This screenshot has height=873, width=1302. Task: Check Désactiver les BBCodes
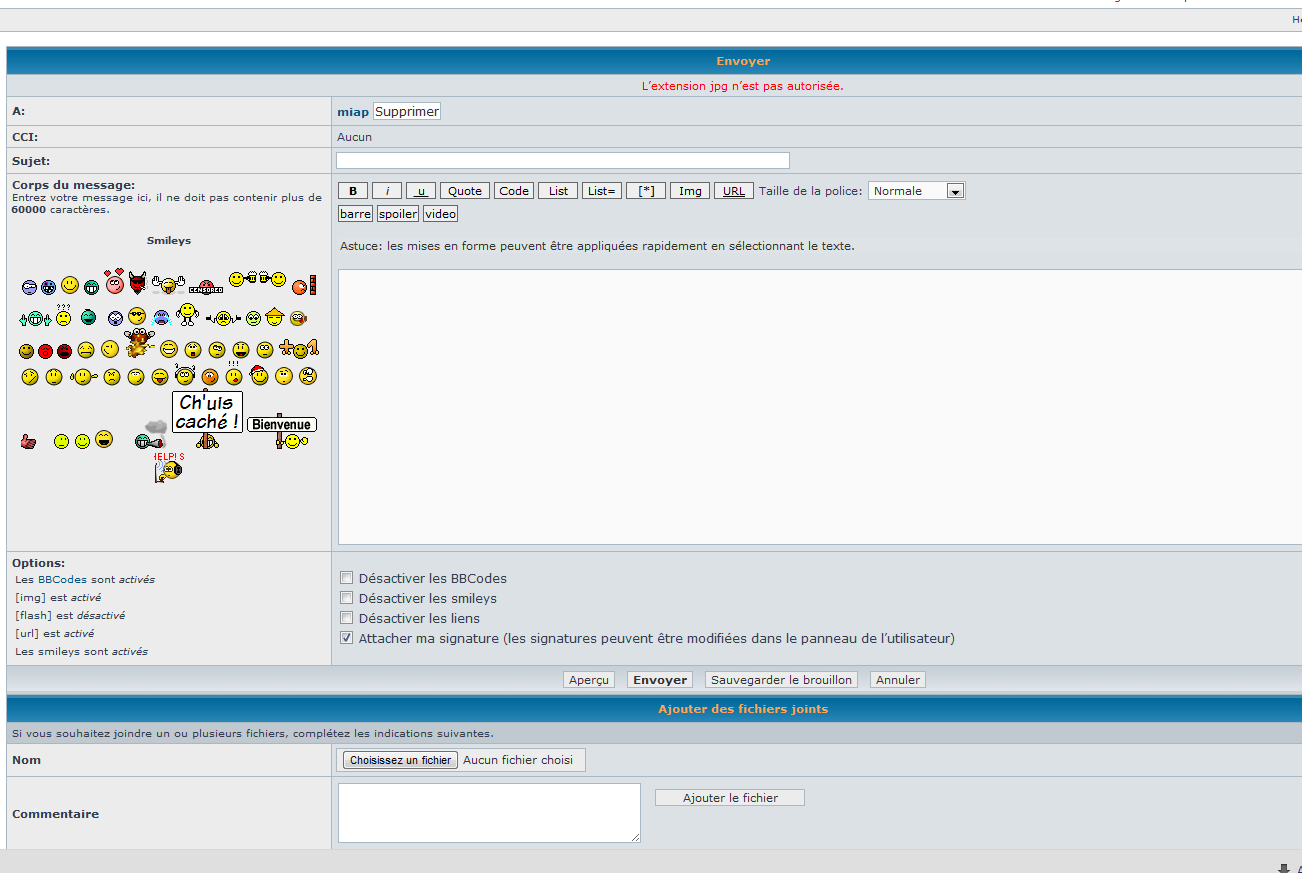(346, 578)
